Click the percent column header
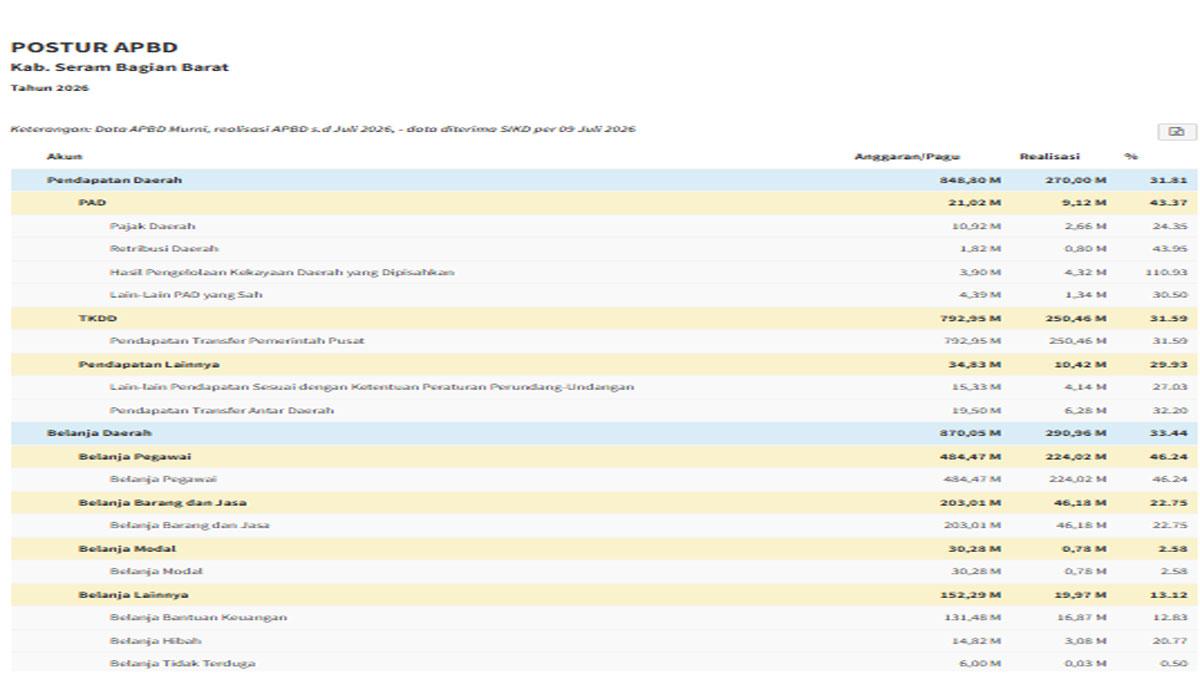Image resolution: width=1200 pixels, height=700 pixels. (x=1131, y=156)
